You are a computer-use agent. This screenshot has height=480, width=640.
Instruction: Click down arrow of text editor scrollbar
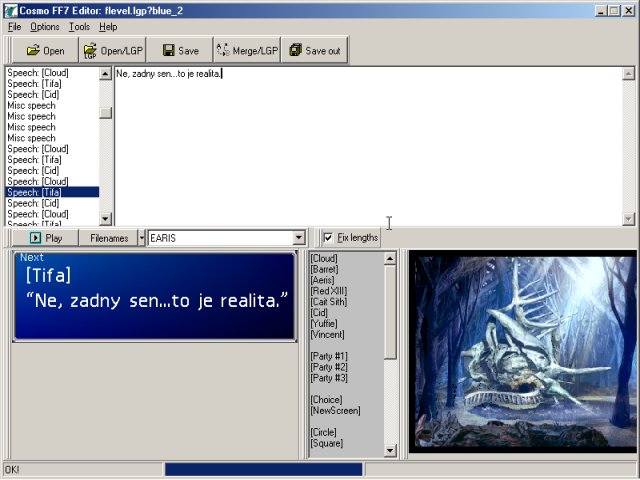[628, 219]
